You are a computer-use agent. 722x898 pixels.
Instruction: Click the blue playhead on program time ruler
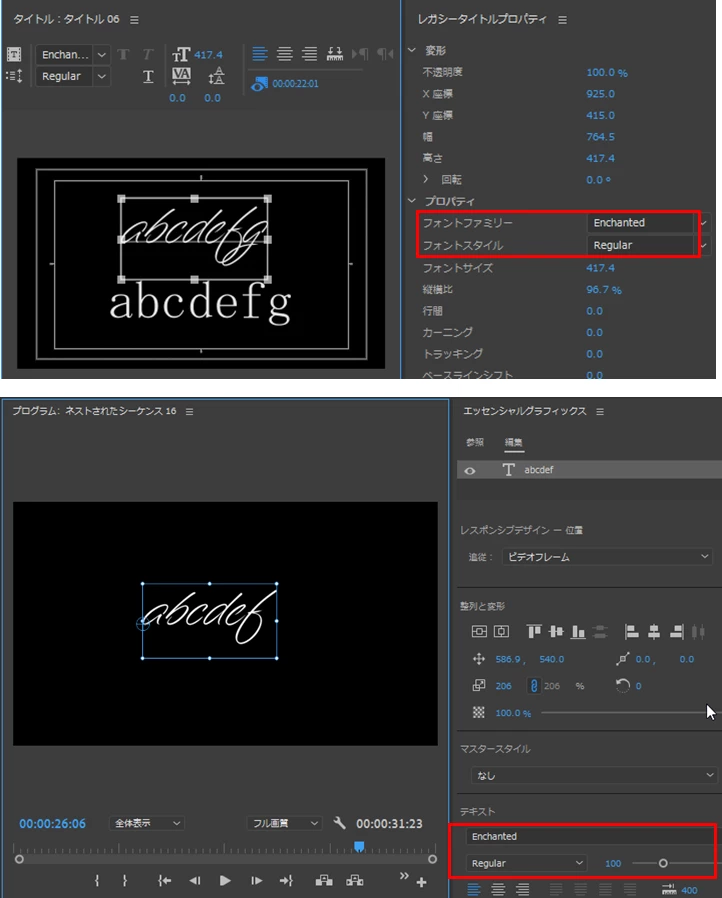[359, 846]
